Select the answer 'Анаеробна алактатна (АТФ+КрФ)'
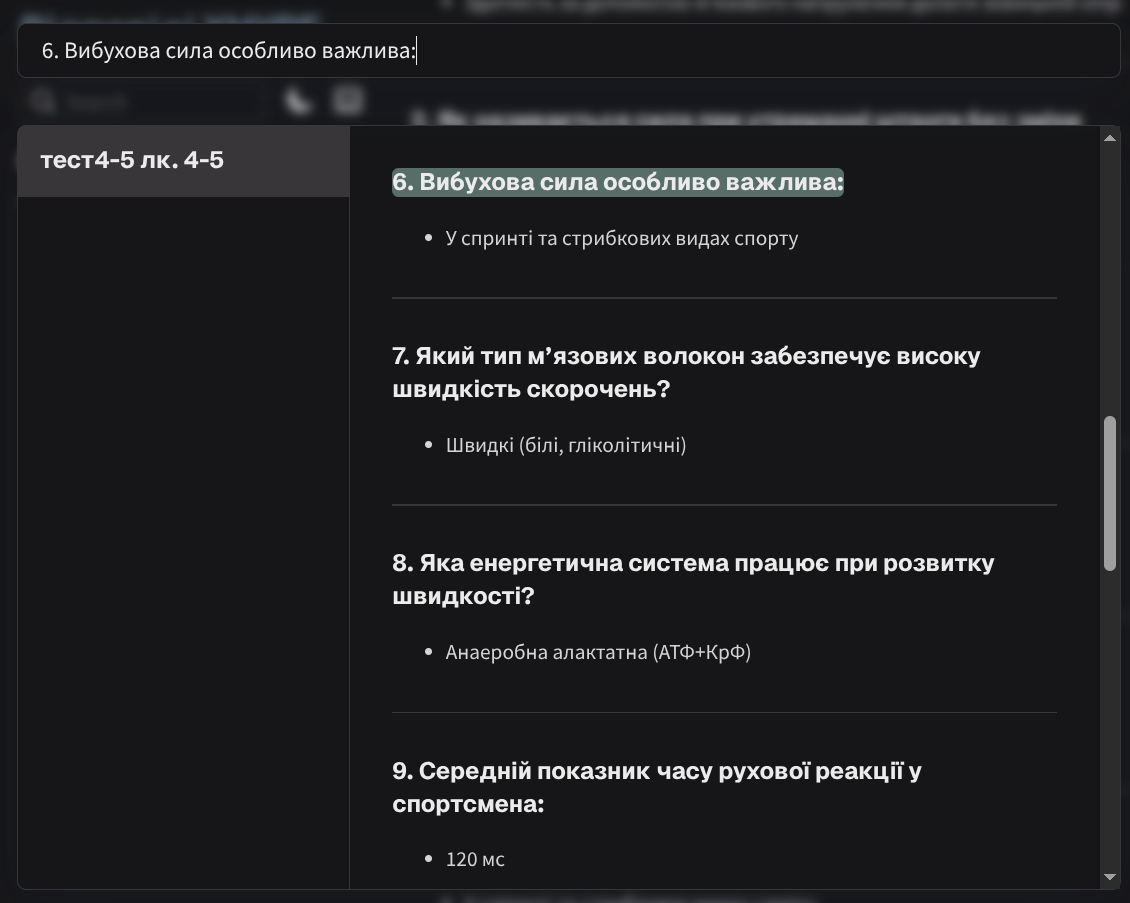This screenshot has width=1130, height=903. tap(597, 652)
